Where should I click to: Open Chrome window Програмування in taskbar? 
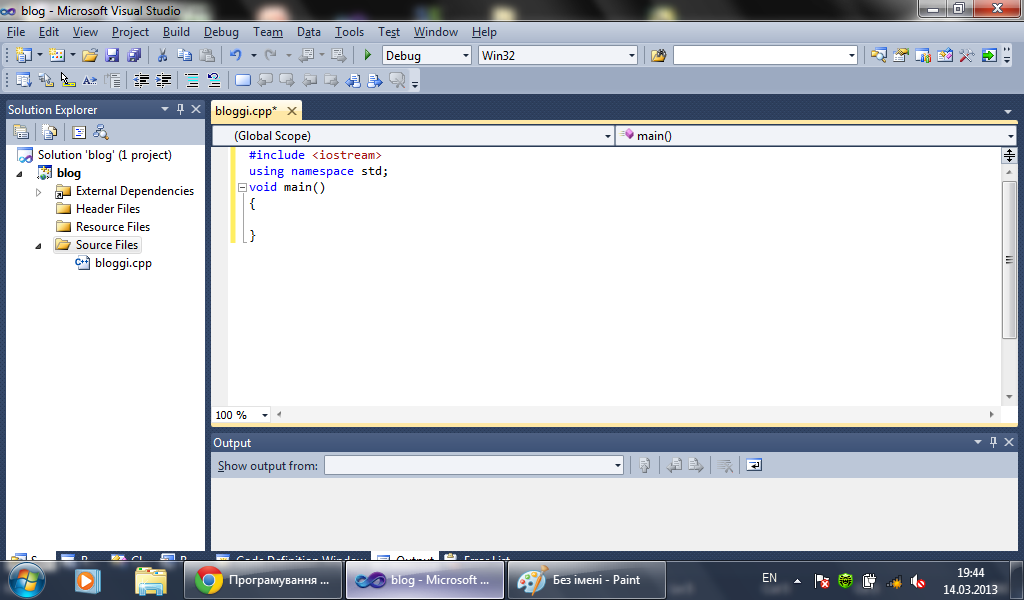pyautogui.click(x=264, y=580)
